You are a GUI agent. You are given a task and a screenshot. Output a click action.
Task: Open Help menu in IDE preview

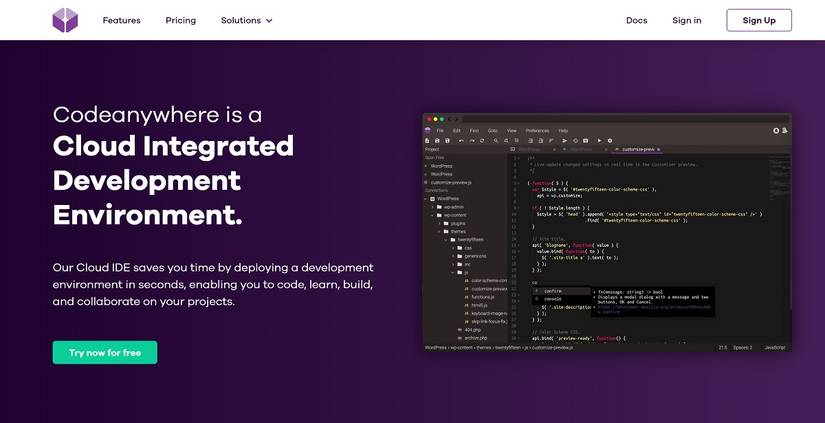(x=563, y=130)
